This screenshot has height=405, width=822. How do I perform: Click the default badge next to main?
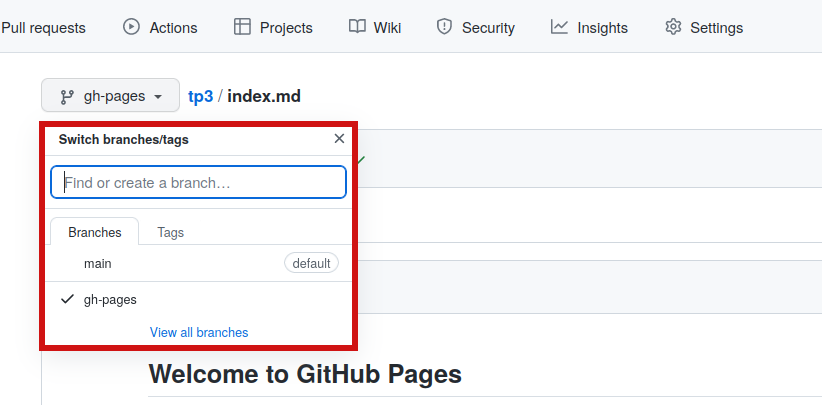[x=311, y=263]
